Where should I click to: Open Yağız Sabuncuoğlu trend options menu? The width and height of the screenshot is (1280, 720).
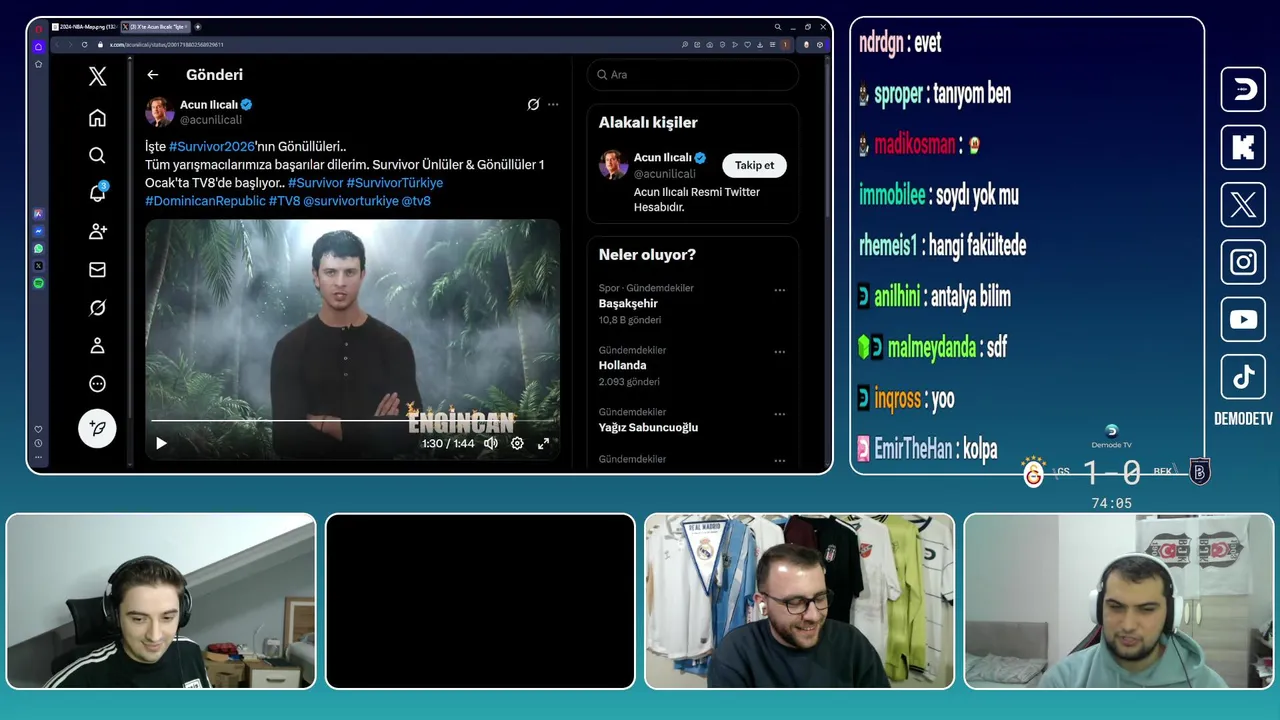(779, 414)
